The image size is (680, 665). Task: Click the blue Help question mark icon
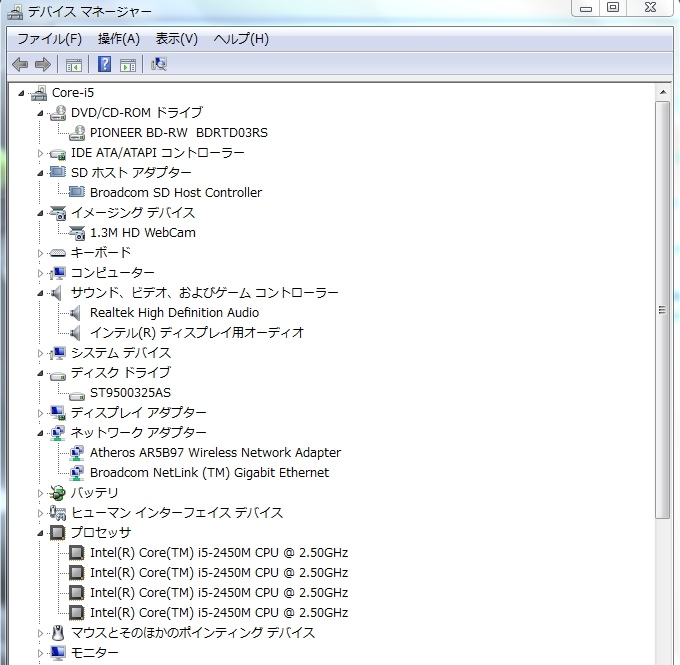point(104,65)
